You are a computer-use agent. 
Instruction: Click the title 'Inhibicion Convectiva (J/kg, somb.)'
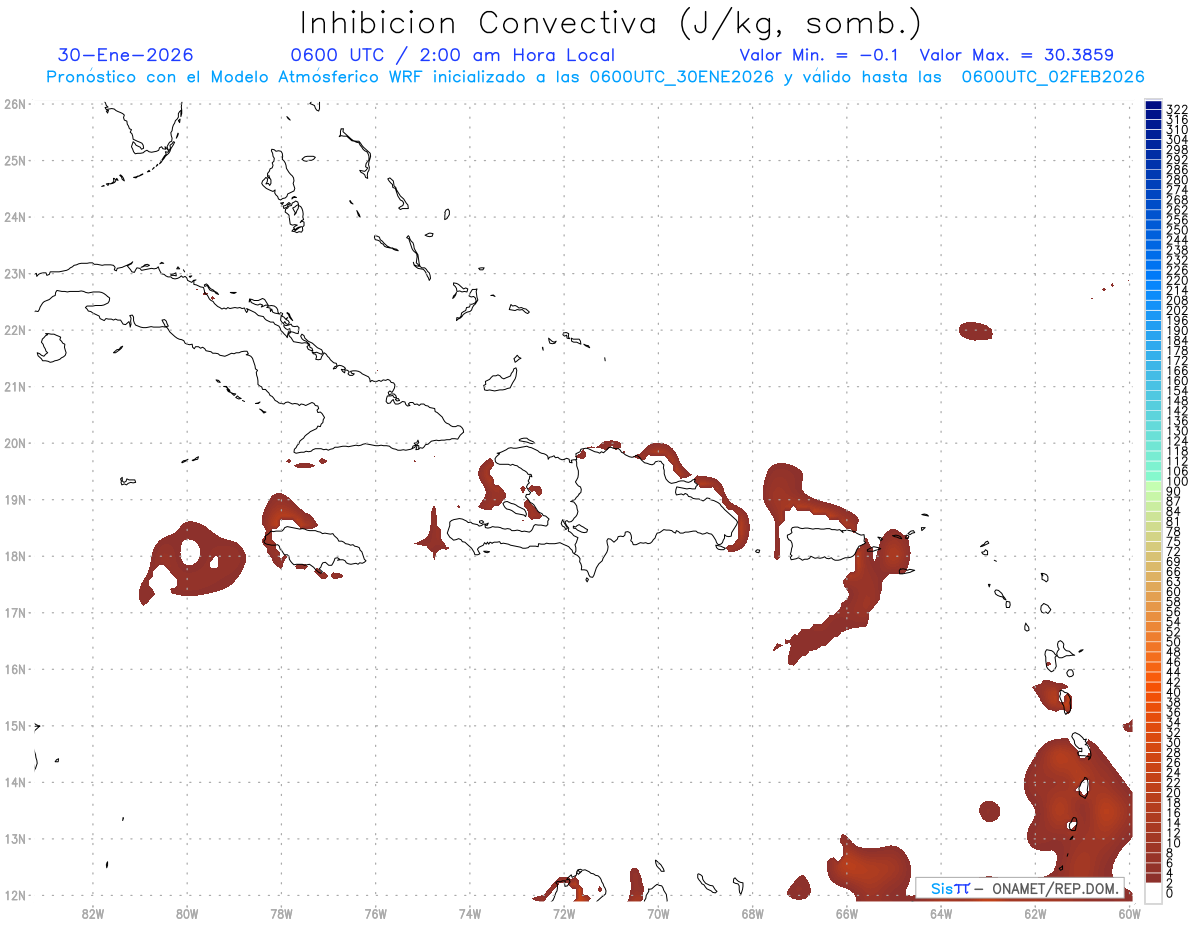(610, 22)
